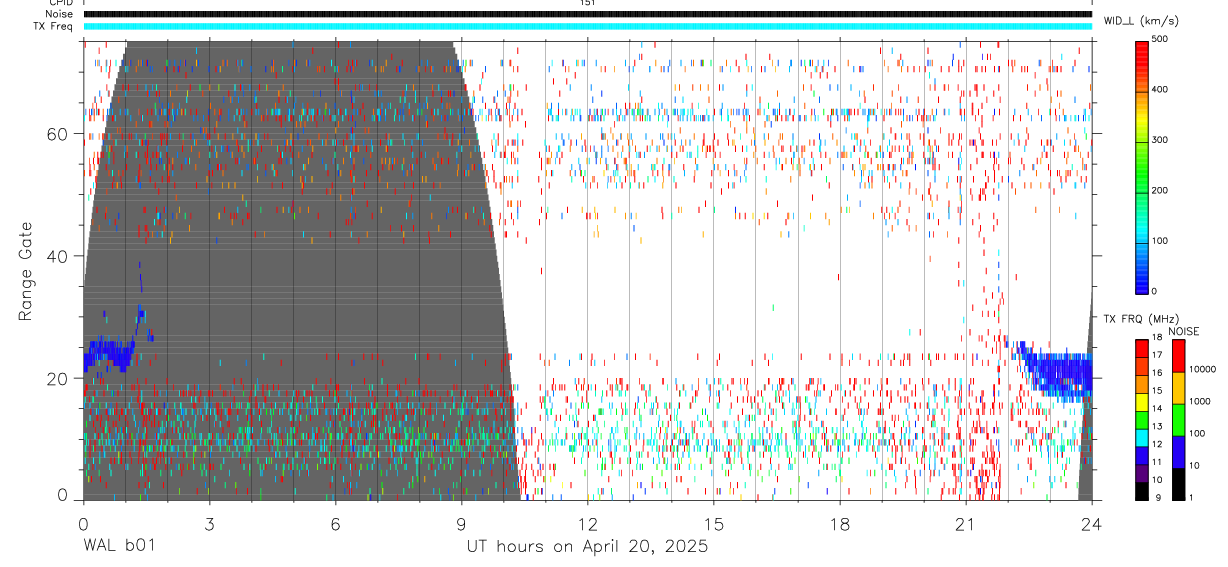Click the 200 tick on the width colorbar
Image resolution: width=1228 pixels, height=567 pixels.
1161,190
